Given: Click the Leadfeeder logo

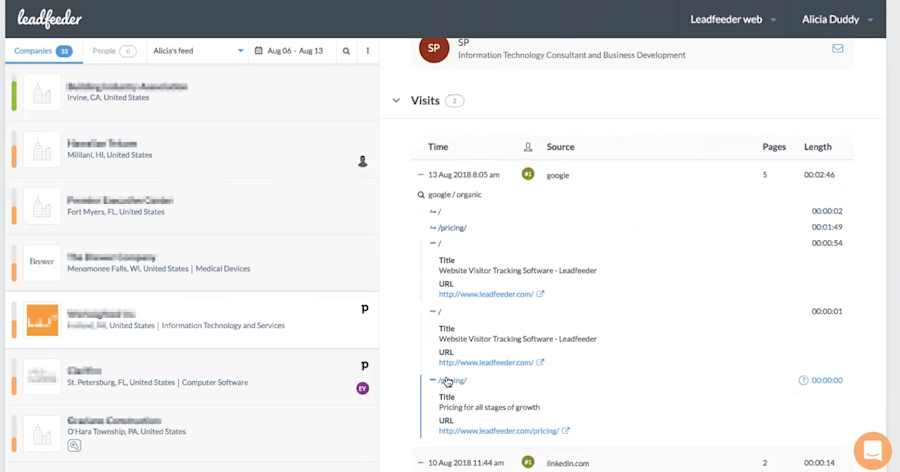Looking at the screenshot, I should [49, 19].
